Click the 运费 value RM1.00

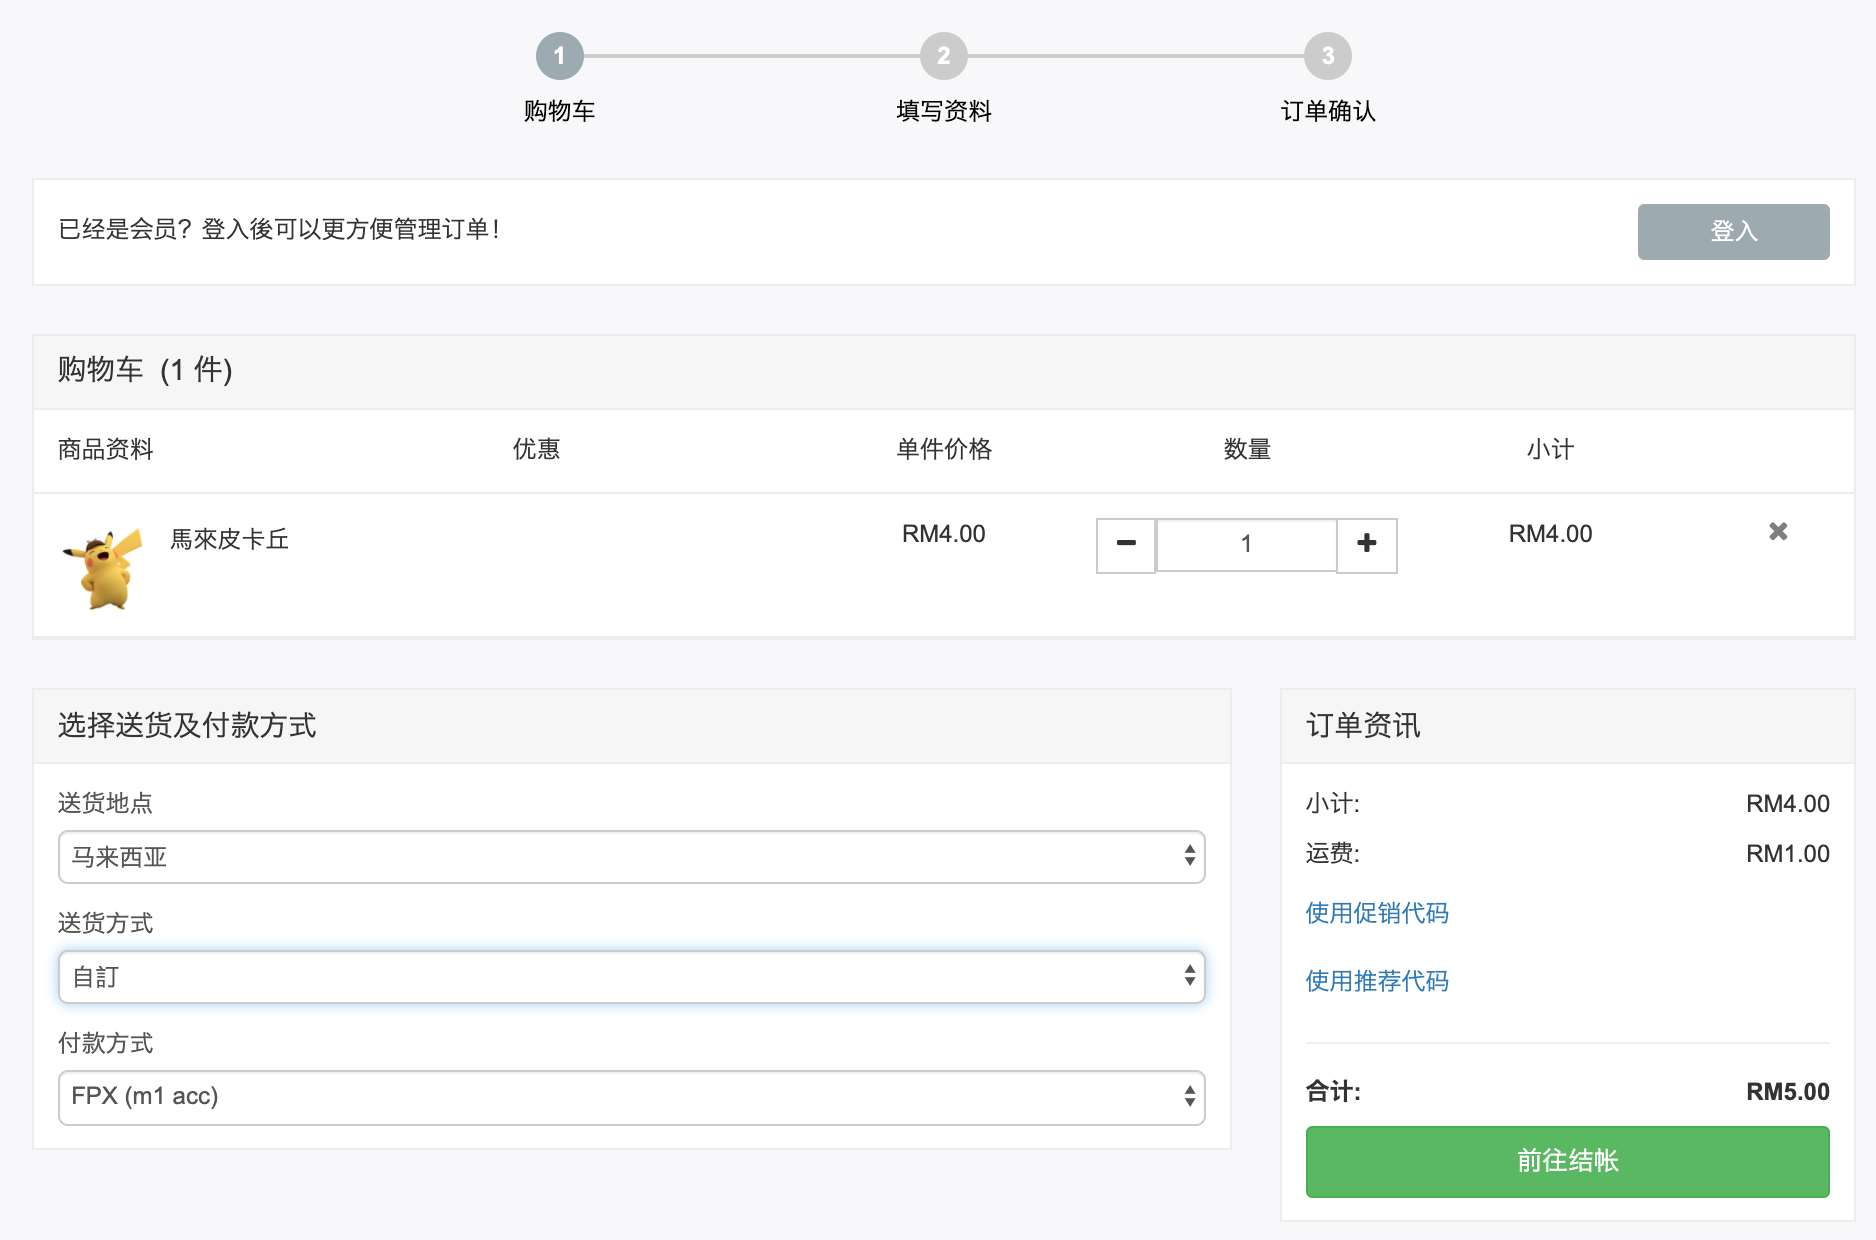click(x=1788, y=854)
